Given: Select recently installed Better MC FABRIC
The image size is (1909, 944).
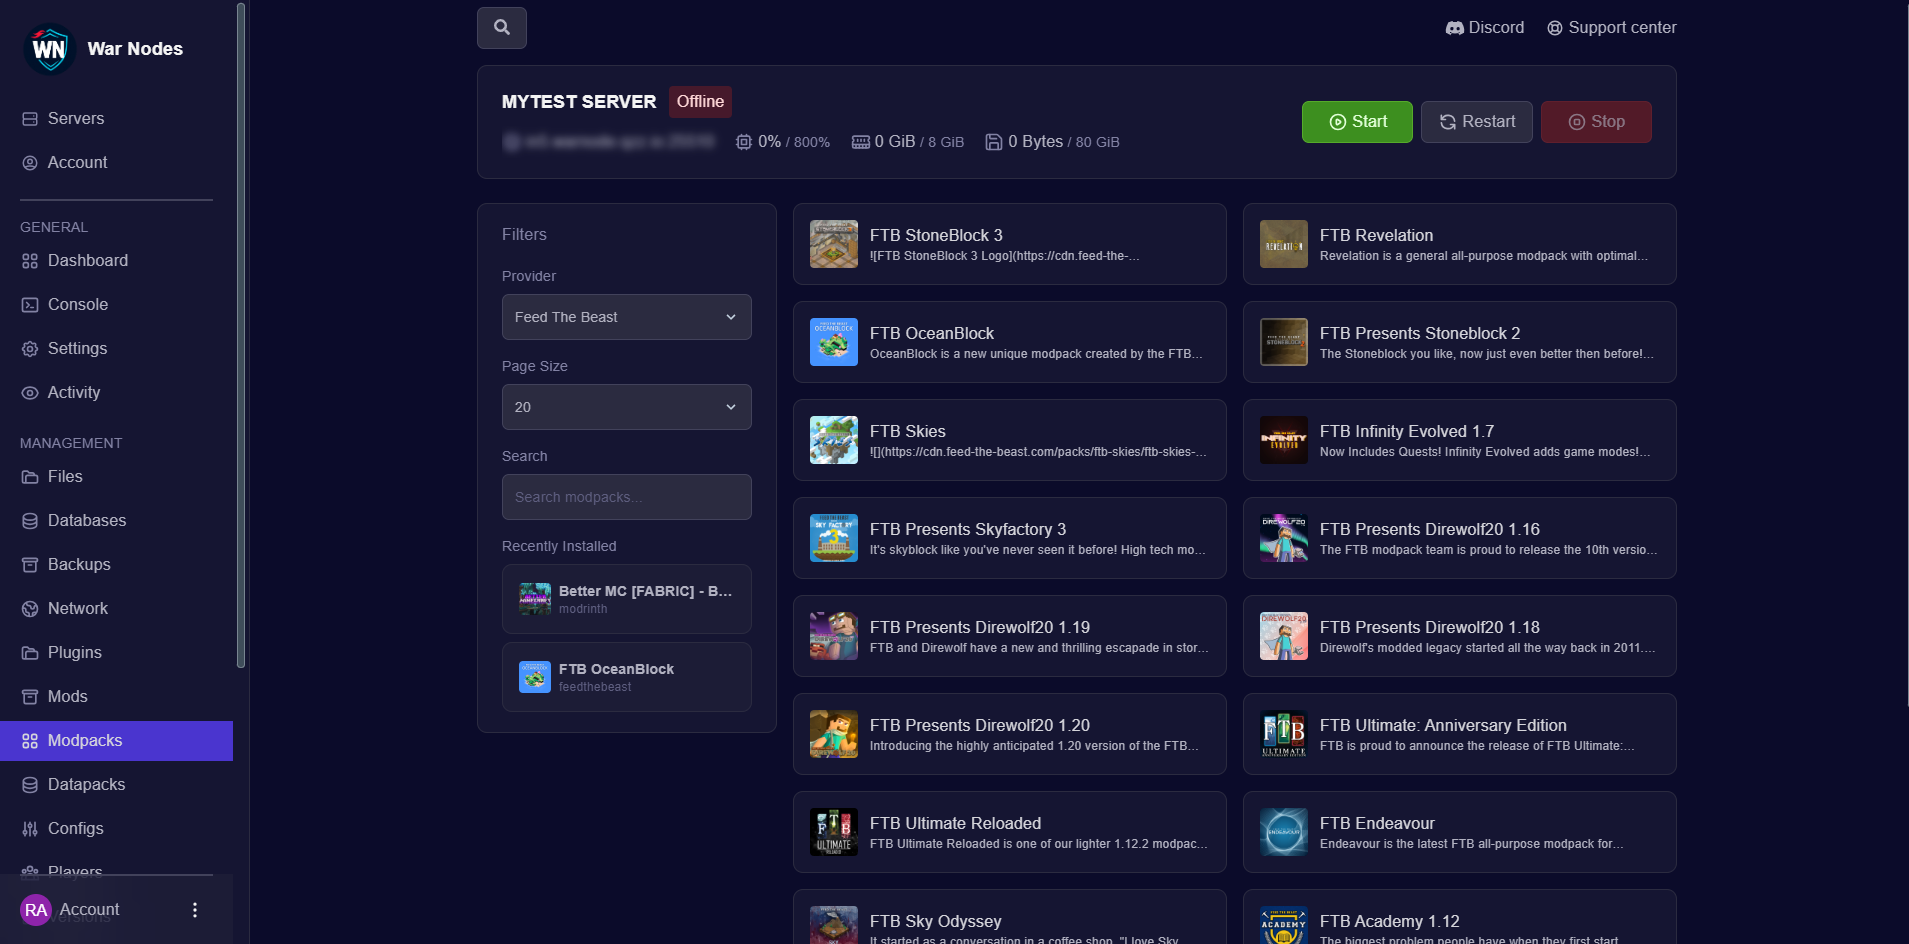Looking at the screenshot, I should click(x=627, y=599).
